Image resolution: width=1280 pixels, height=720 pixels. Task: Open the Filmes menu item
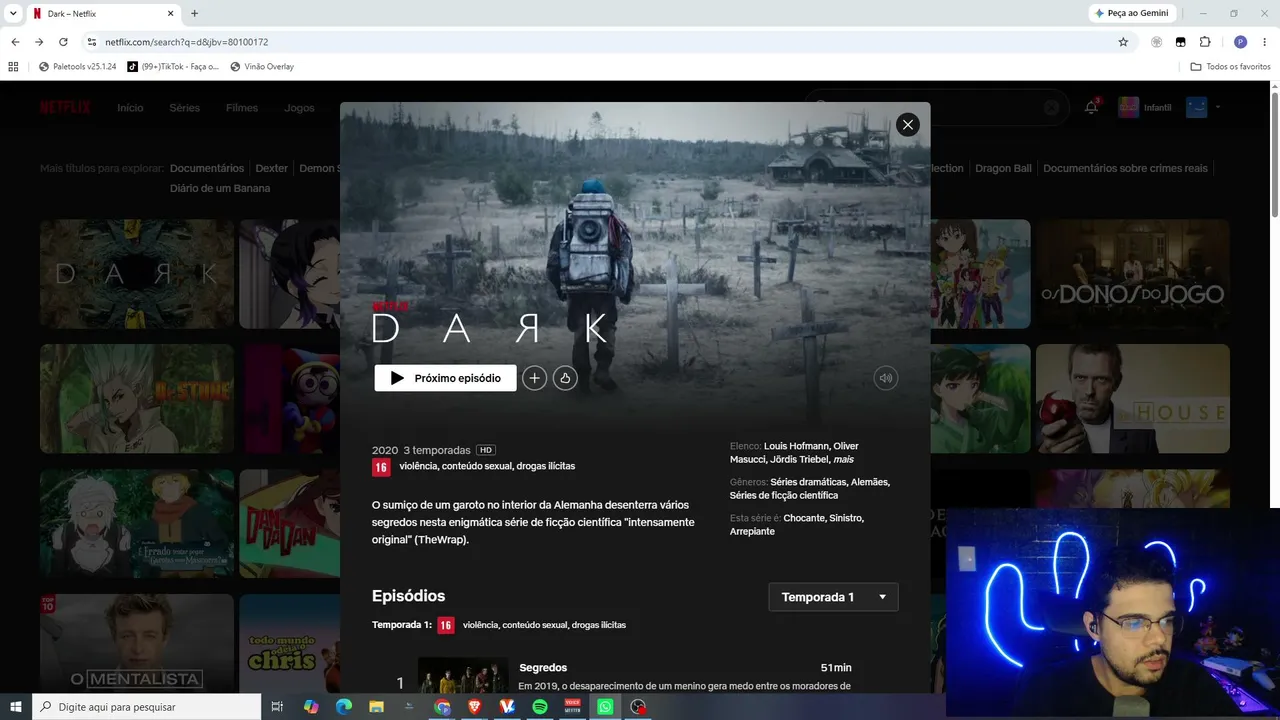[242, 108]
